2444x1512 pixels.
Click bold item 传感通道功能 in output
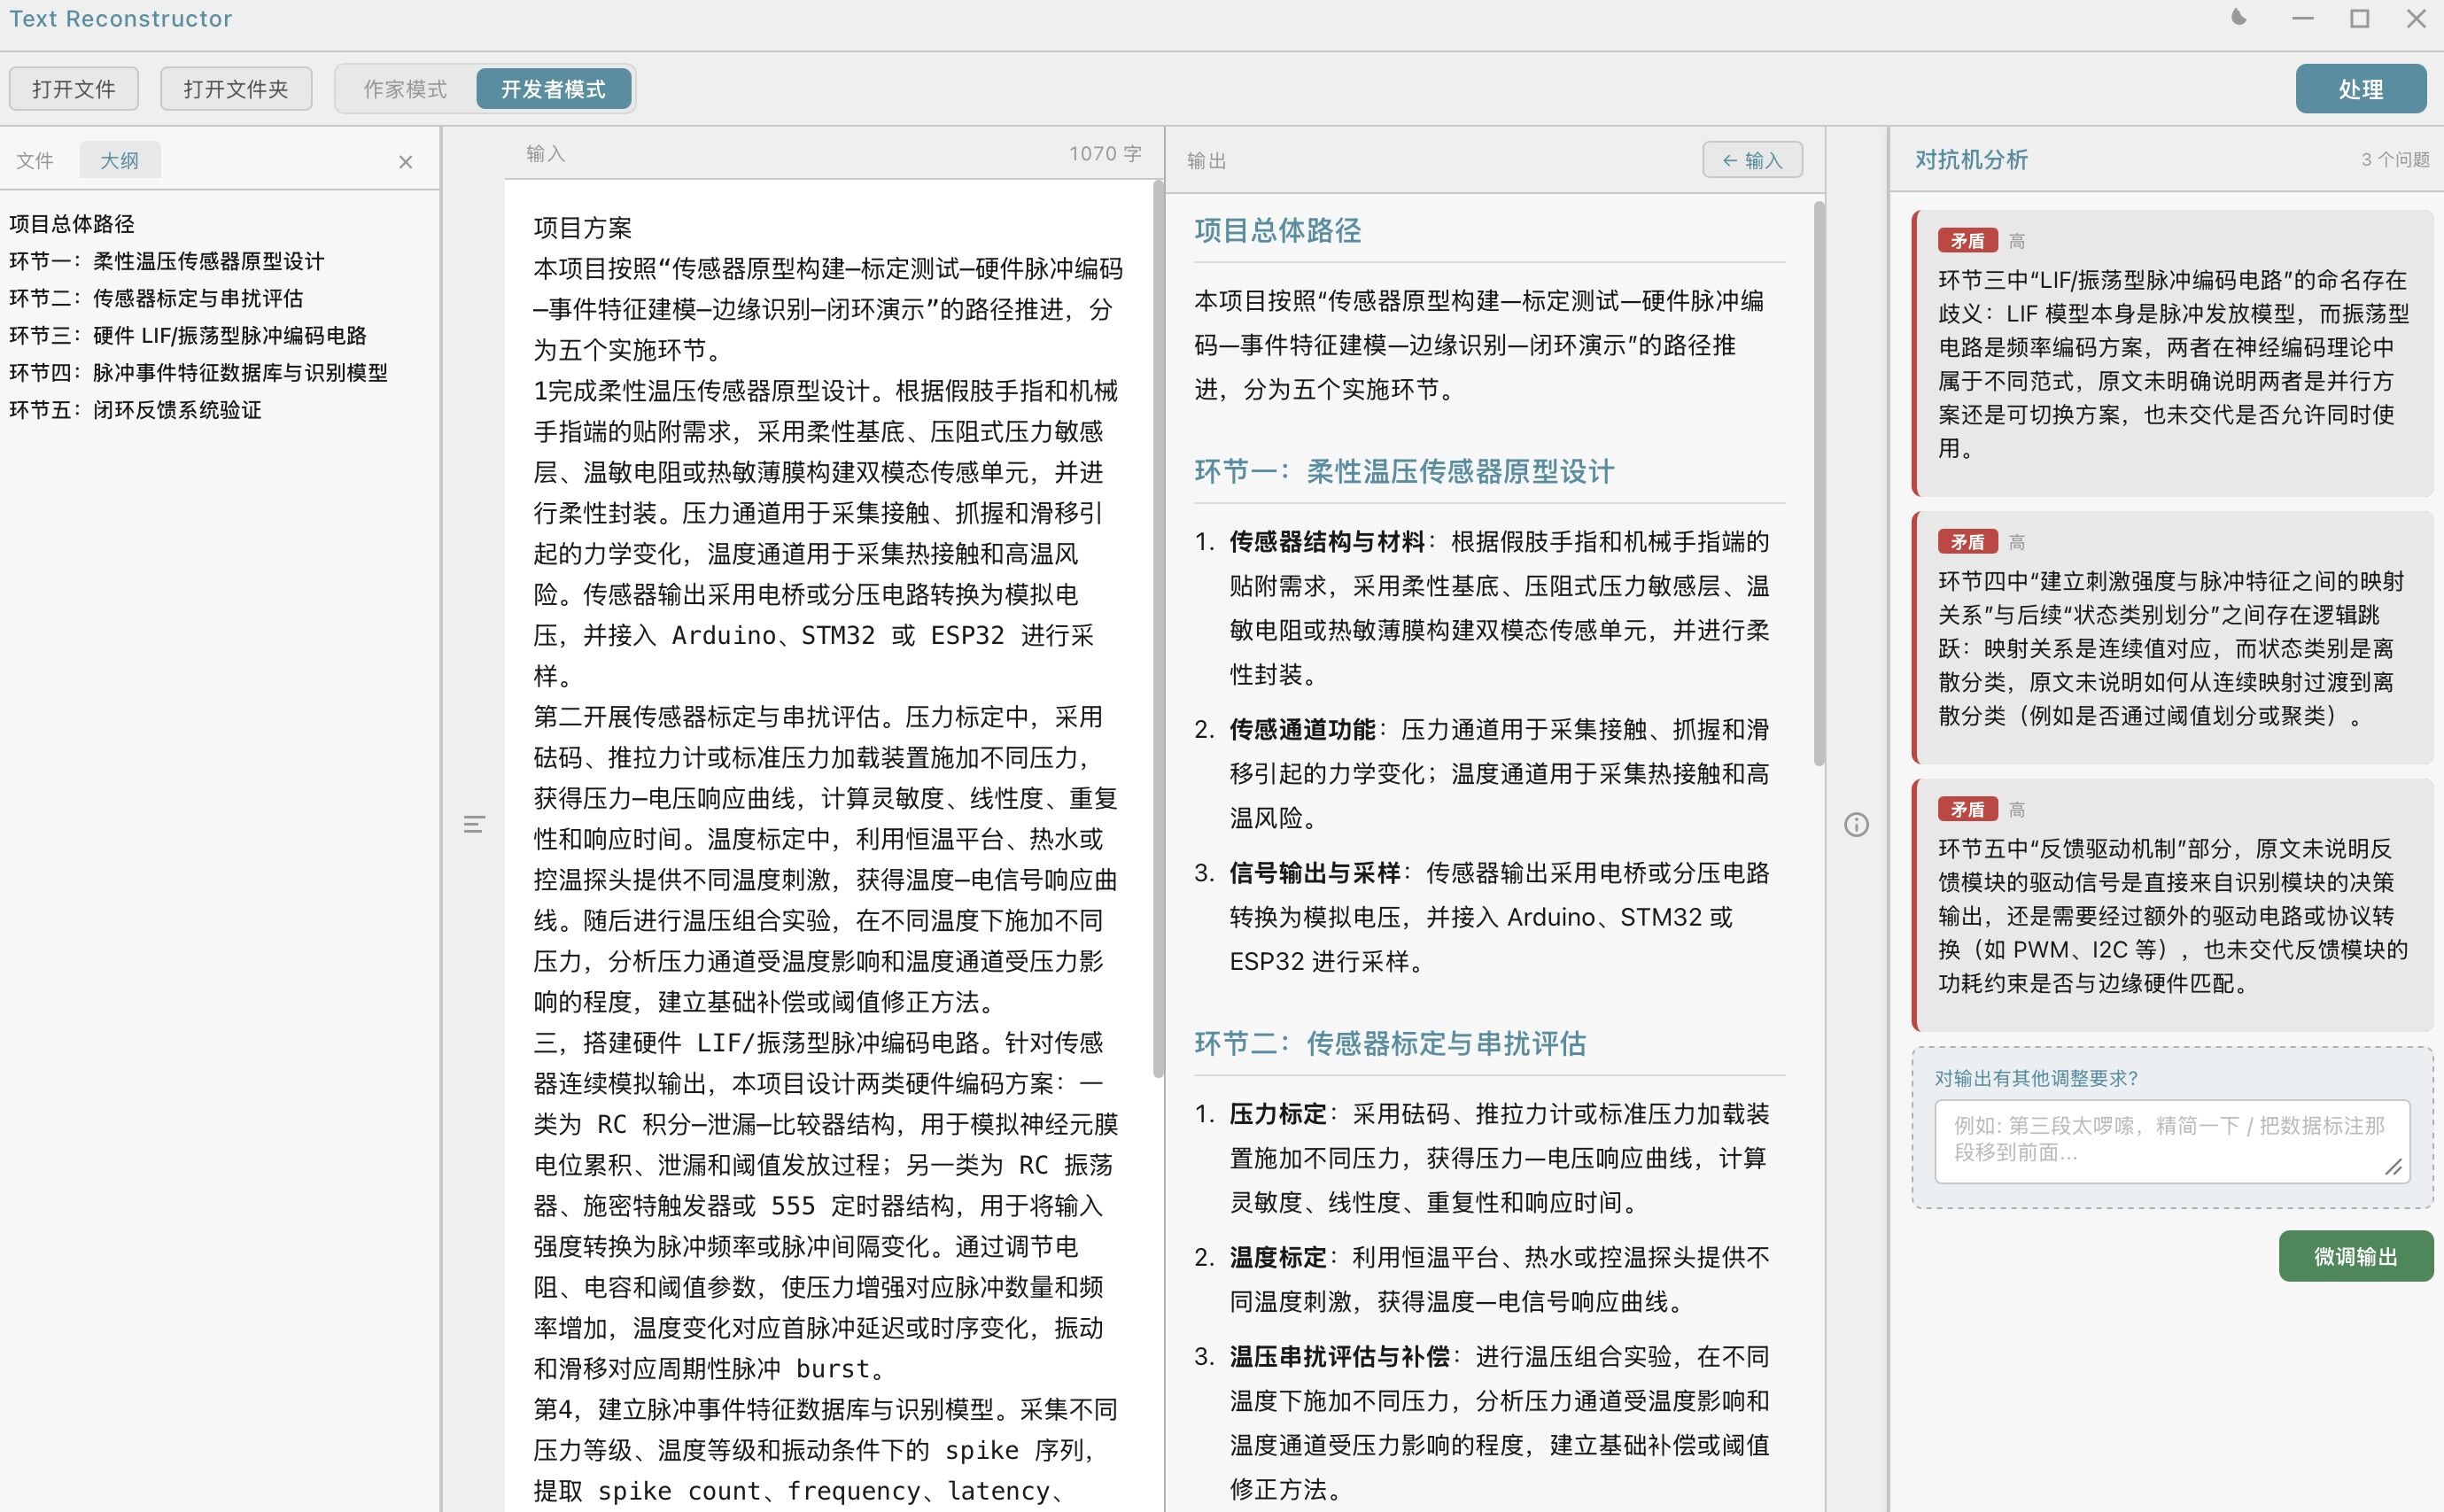click(1302, 729)
